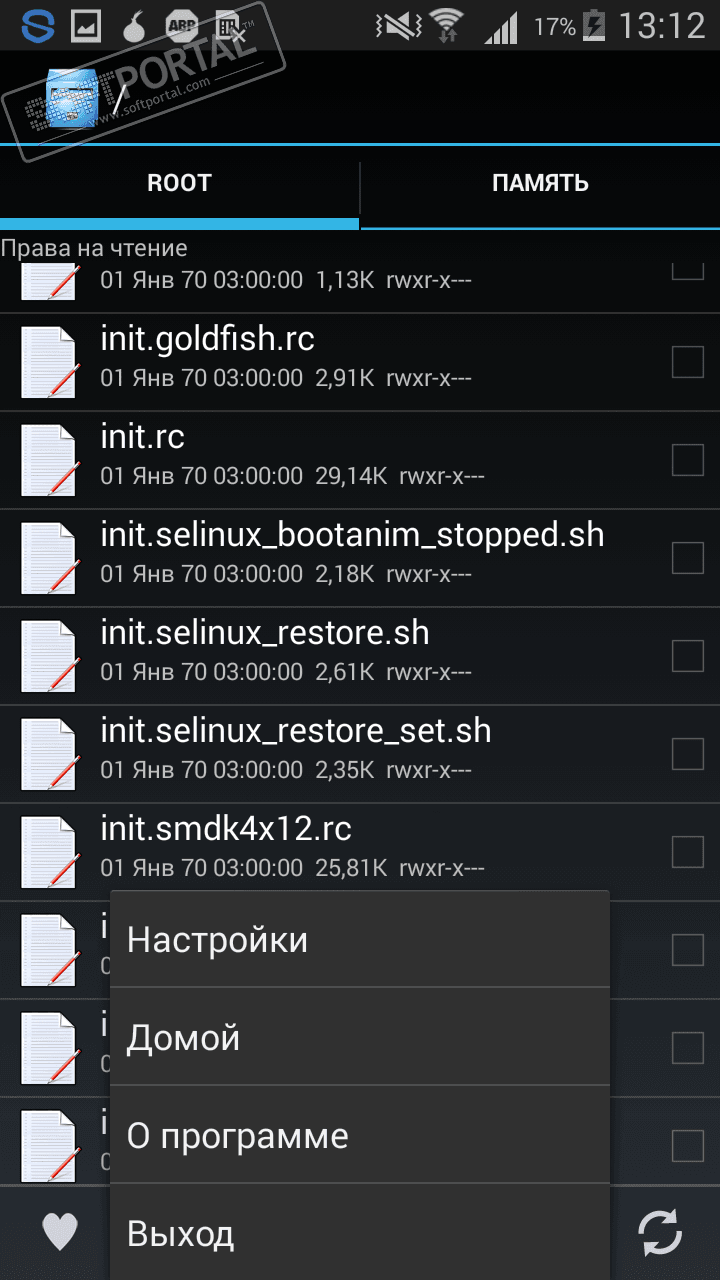Check the init.rc checkbox

[687, 460]
